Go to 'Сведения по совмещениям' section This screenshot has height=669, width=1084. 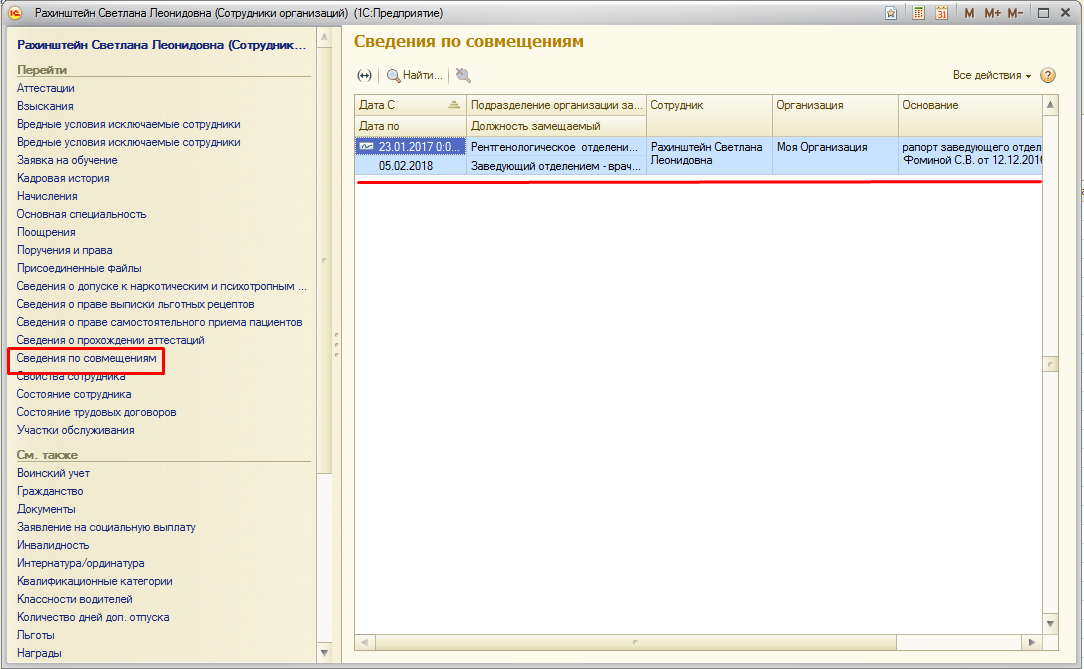coord(86,358)
